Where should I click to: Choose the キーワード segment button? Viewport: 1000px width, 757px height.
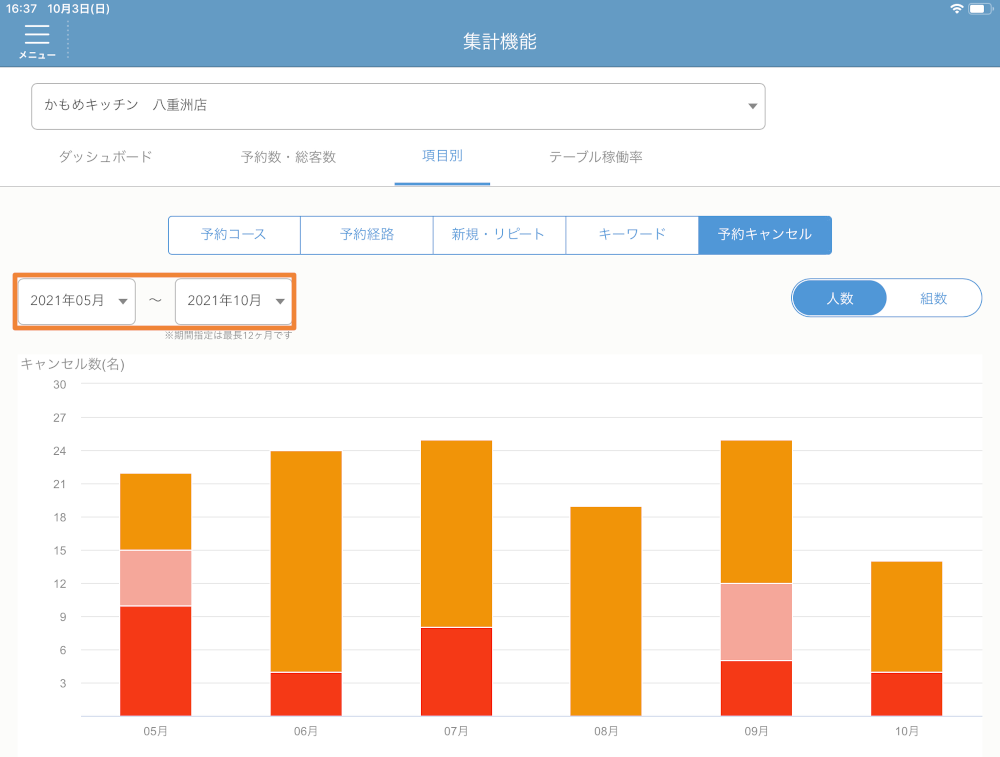(632, 235)
